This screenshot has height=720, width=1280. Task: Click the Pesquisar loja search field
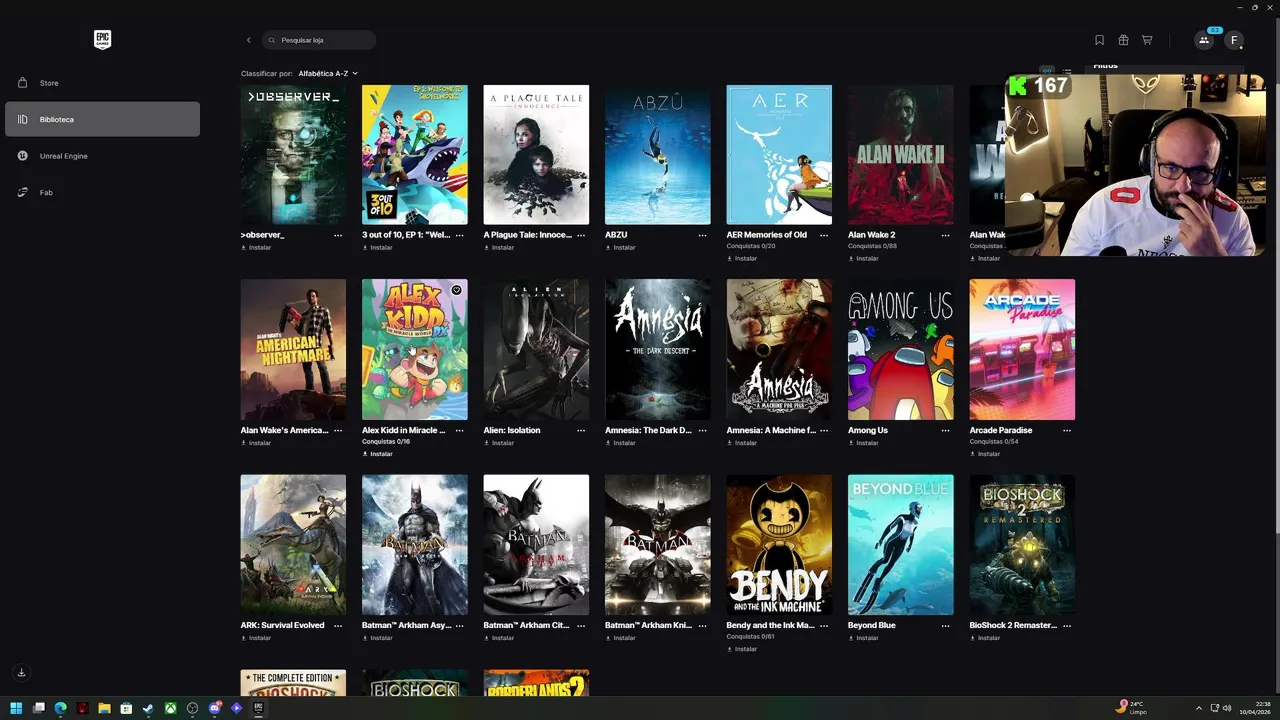(x=320, y=40)
